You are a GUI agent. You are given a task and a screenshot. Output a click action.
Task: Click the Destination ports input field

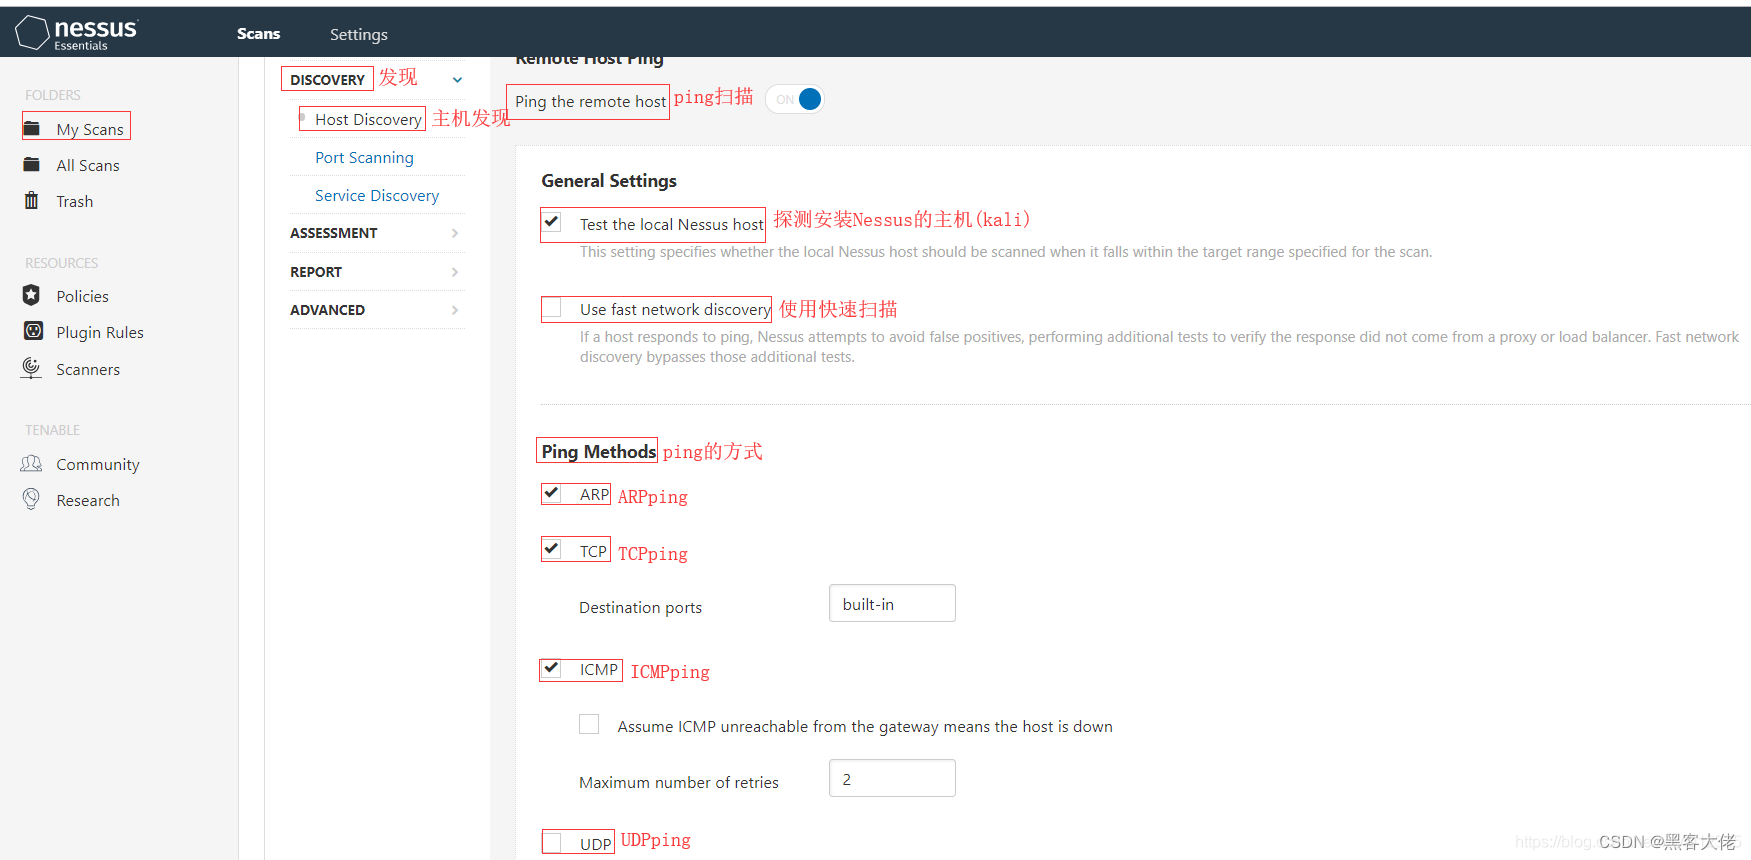892,603
